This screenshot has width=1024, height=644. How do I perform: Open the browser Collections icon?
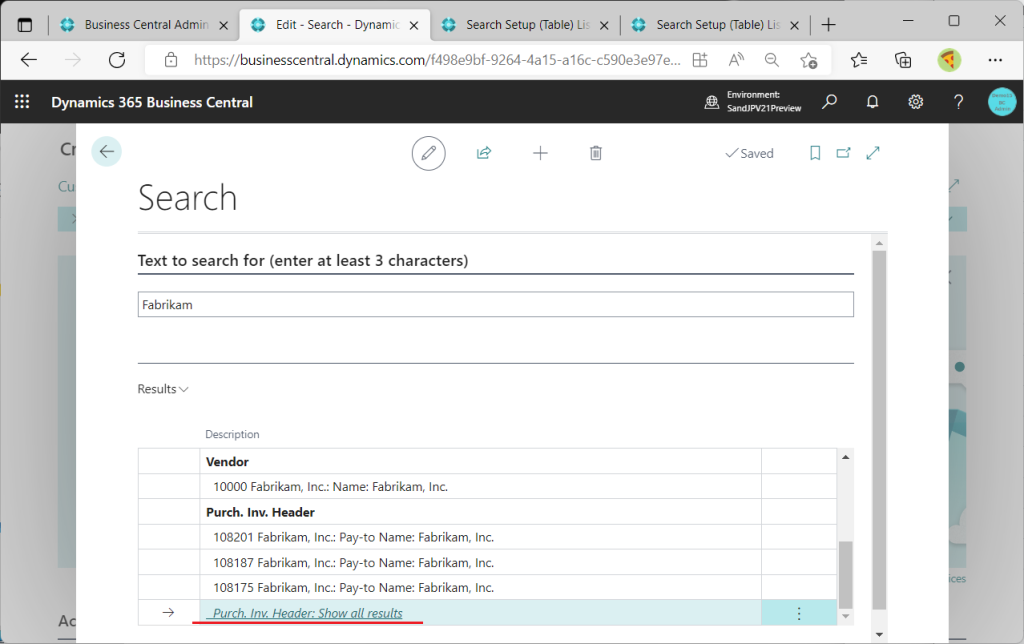pyautogui.click(x=903, y=60)
